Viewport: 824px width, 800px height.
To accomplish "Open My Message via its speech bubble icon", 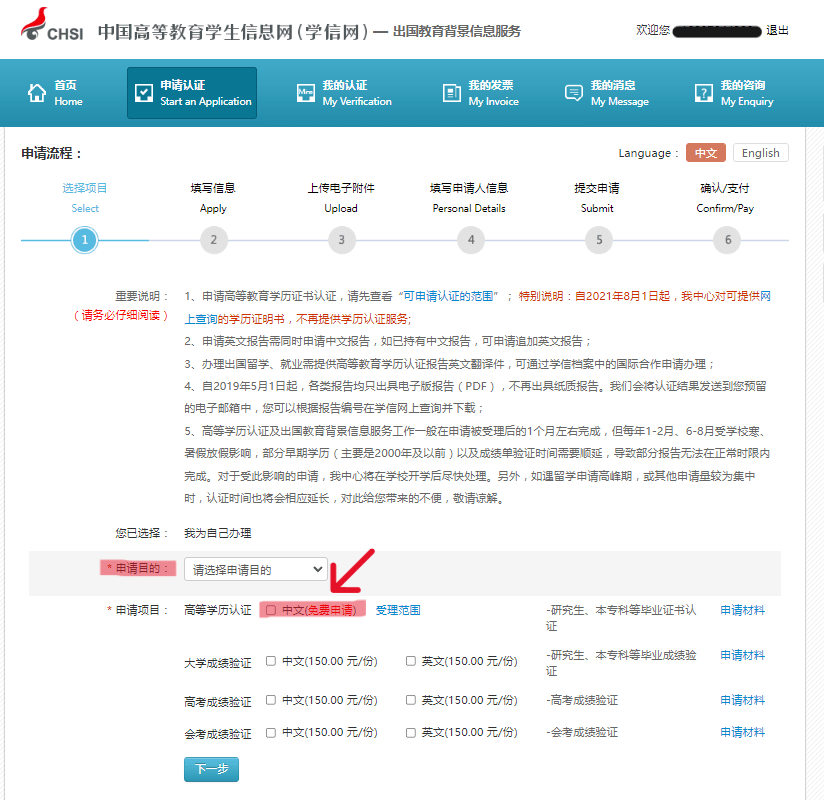I will 573,92.
